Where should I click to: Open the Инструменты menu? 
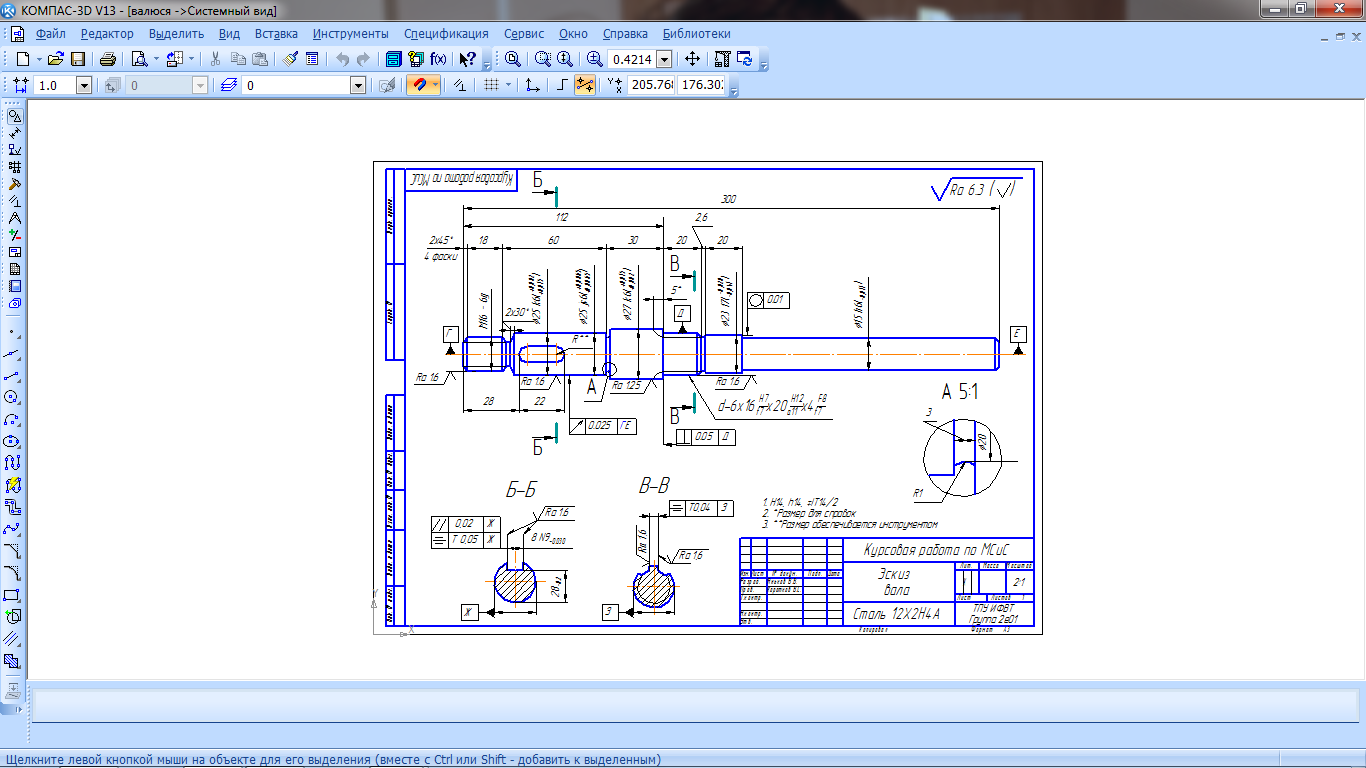point(350,34)
